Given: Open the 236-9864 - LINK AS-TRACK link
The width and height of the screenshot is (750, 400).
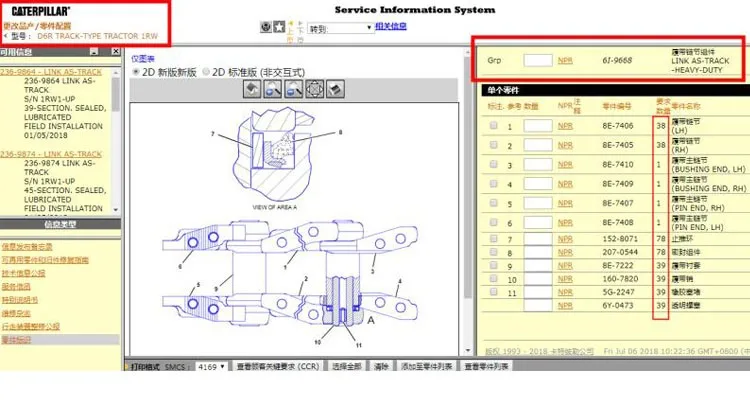Looking at the screenshot, I should (51, 72).
